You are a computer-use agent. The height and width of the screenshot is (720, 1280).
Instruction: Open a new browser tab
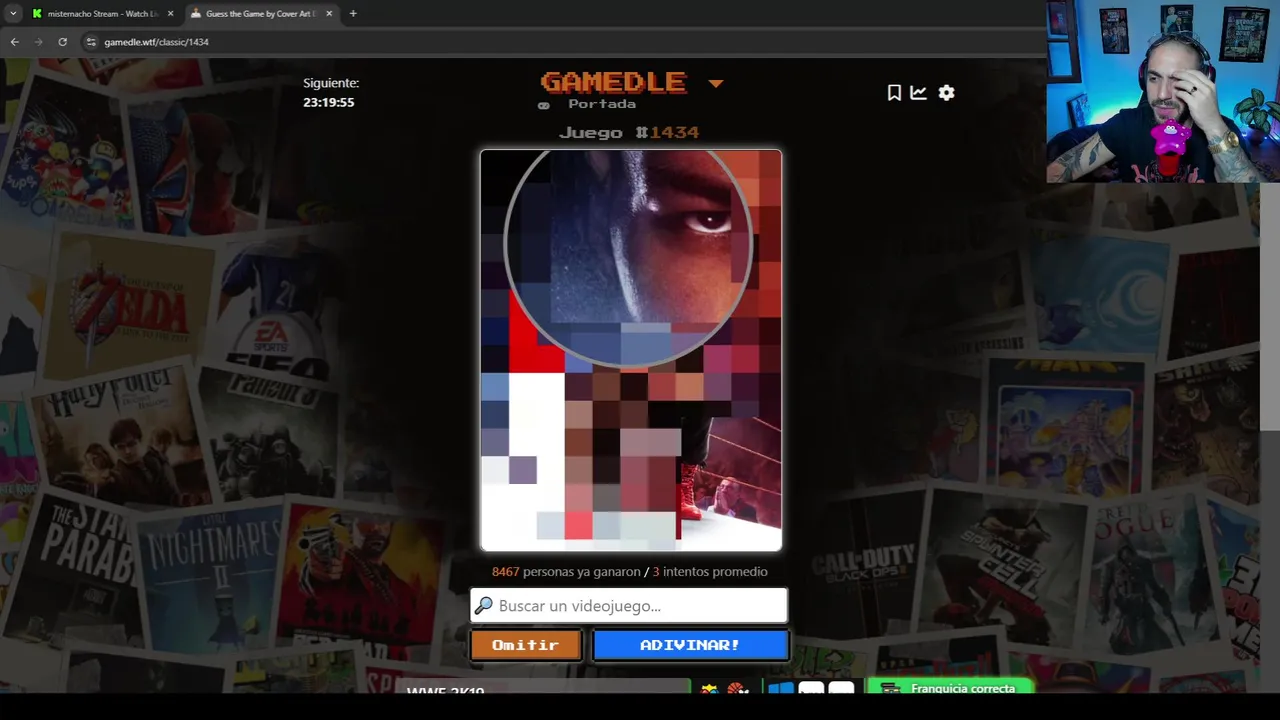click(x=353, y=14)
